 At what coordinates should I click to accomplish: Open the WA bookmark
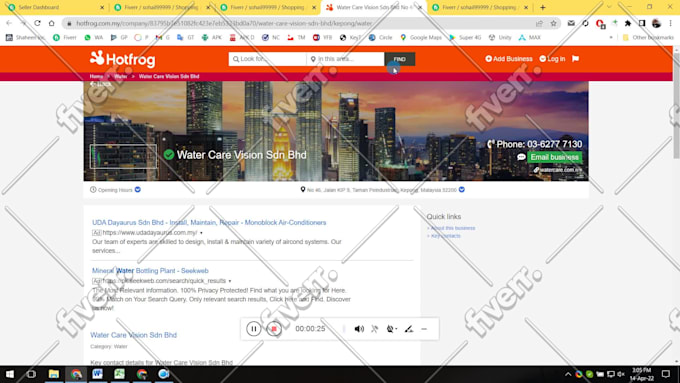pos(94,38)
